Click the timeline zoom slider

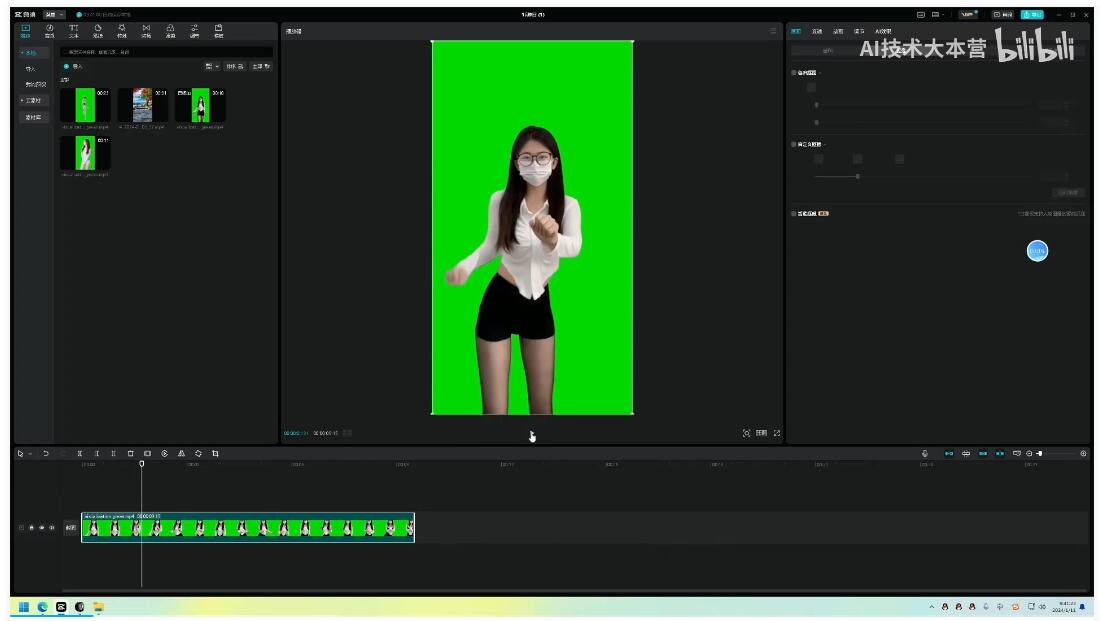1040,454
